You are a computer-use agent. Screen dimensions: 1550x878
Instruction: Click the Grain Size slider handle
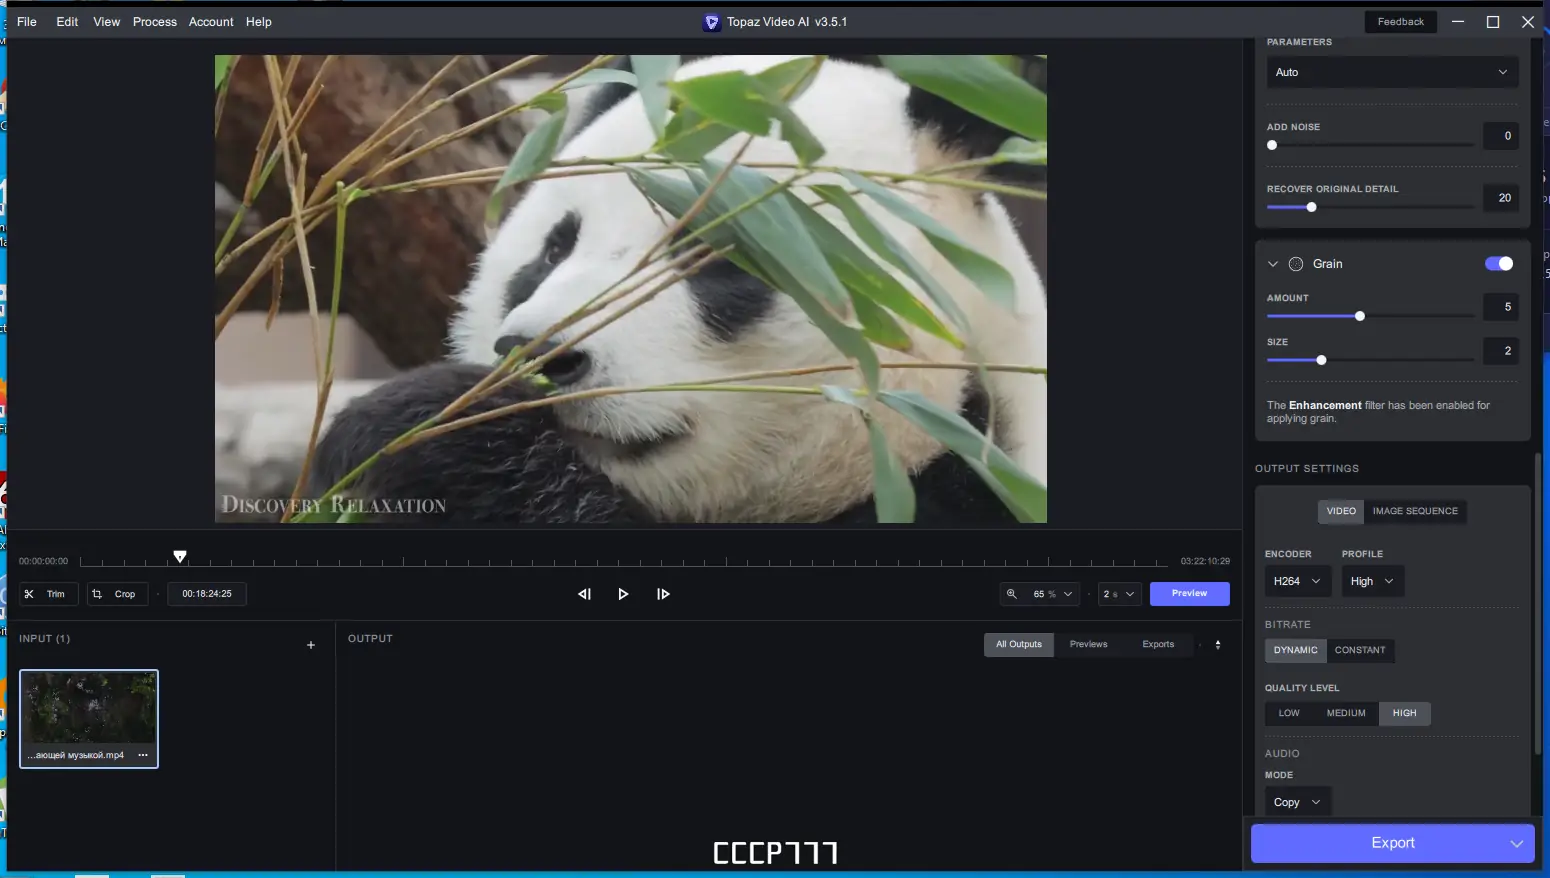point(1321,360)
